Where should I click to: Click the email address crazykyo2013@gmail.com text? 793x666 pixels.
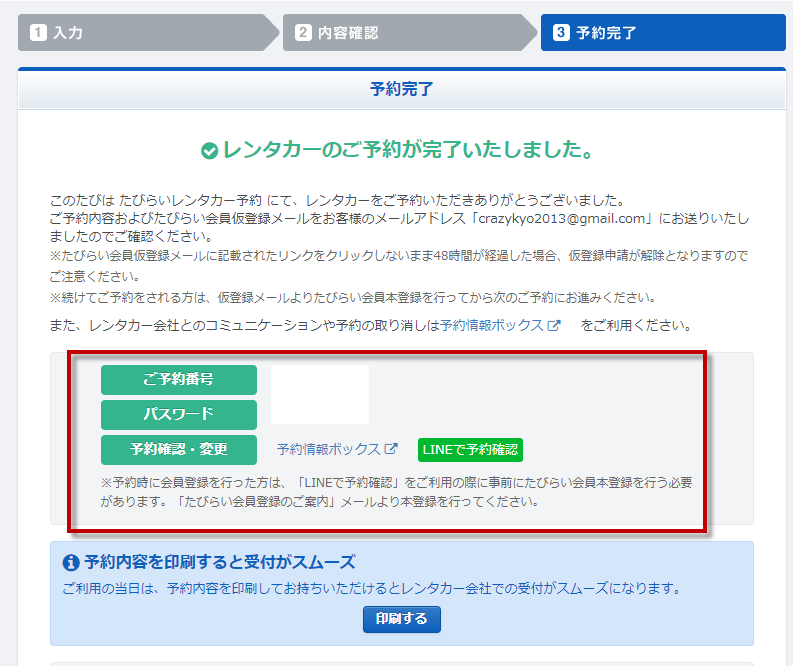coord(562,218)
